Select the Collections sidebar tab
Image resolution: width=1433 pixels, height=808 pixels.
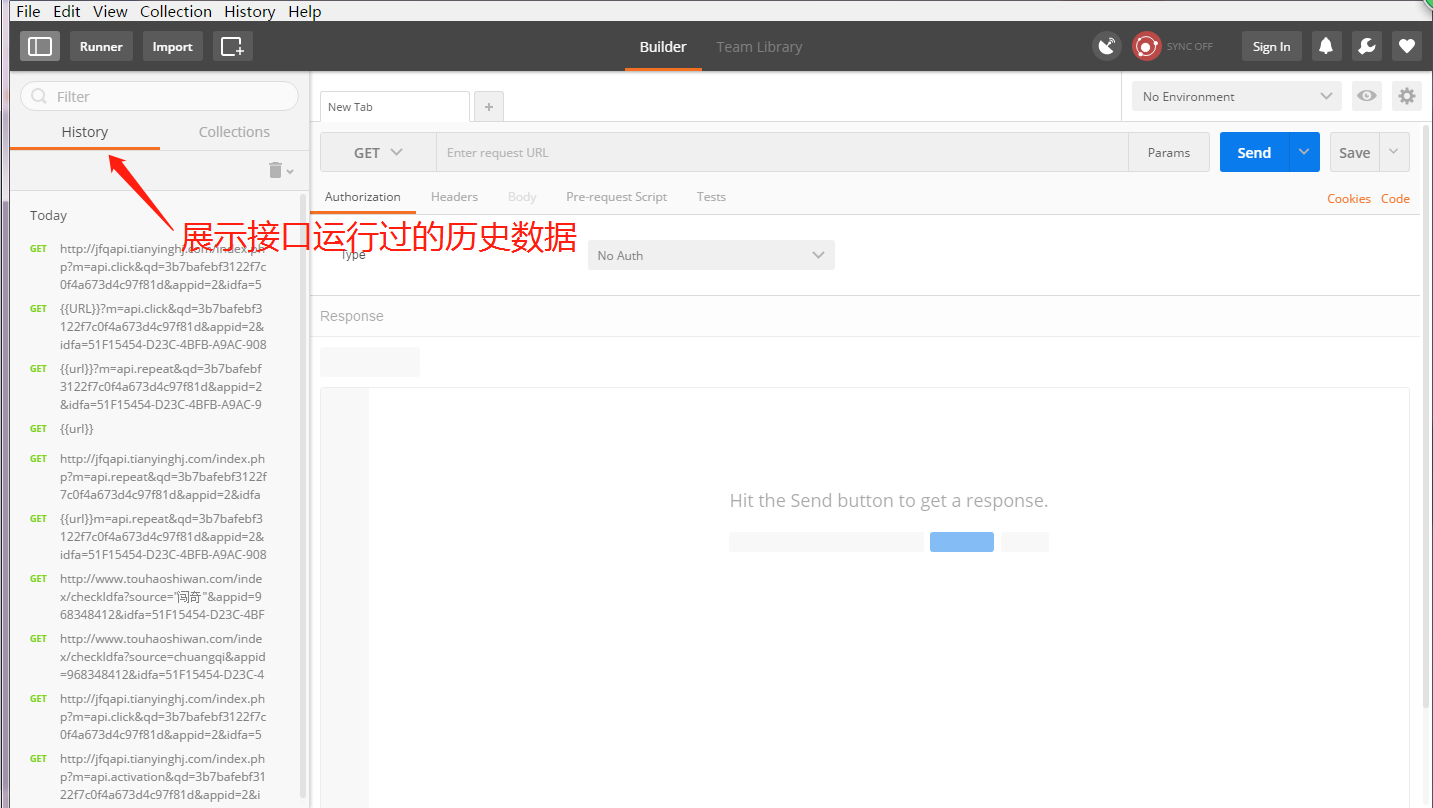point(234,132)
